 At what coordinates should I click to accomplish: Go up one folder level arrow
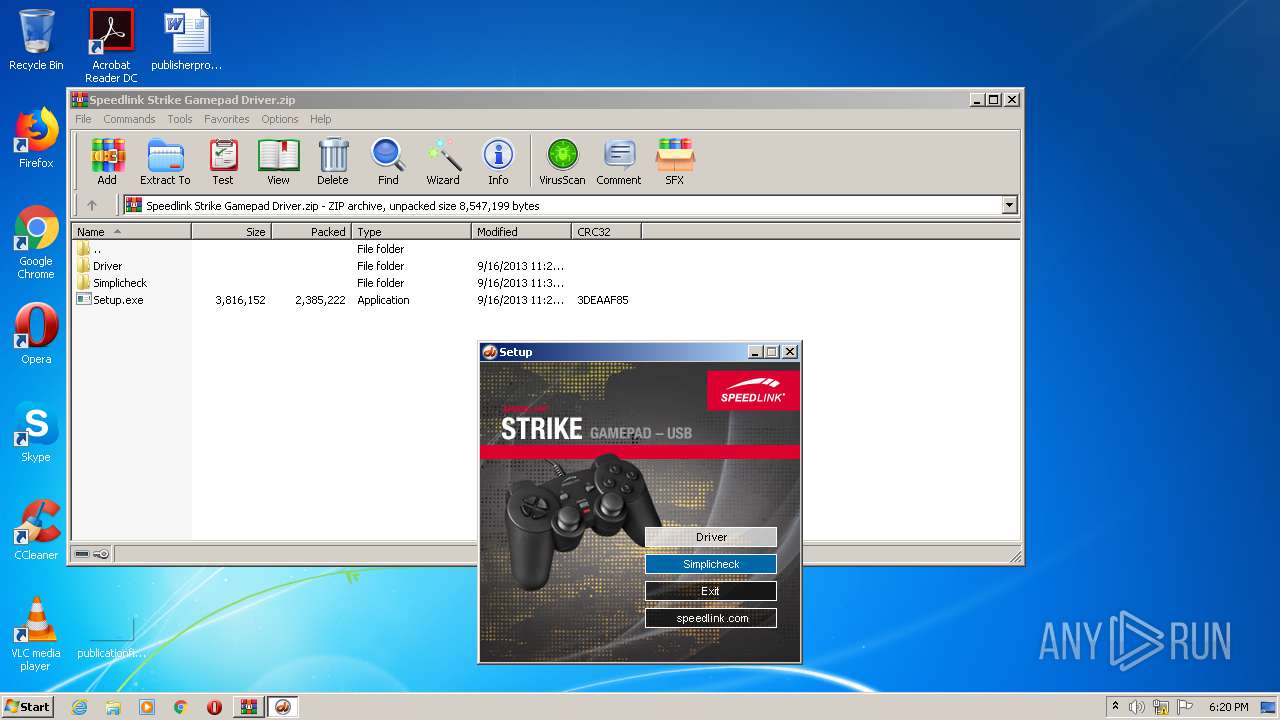pyautogui.click(x=92, y=205)
